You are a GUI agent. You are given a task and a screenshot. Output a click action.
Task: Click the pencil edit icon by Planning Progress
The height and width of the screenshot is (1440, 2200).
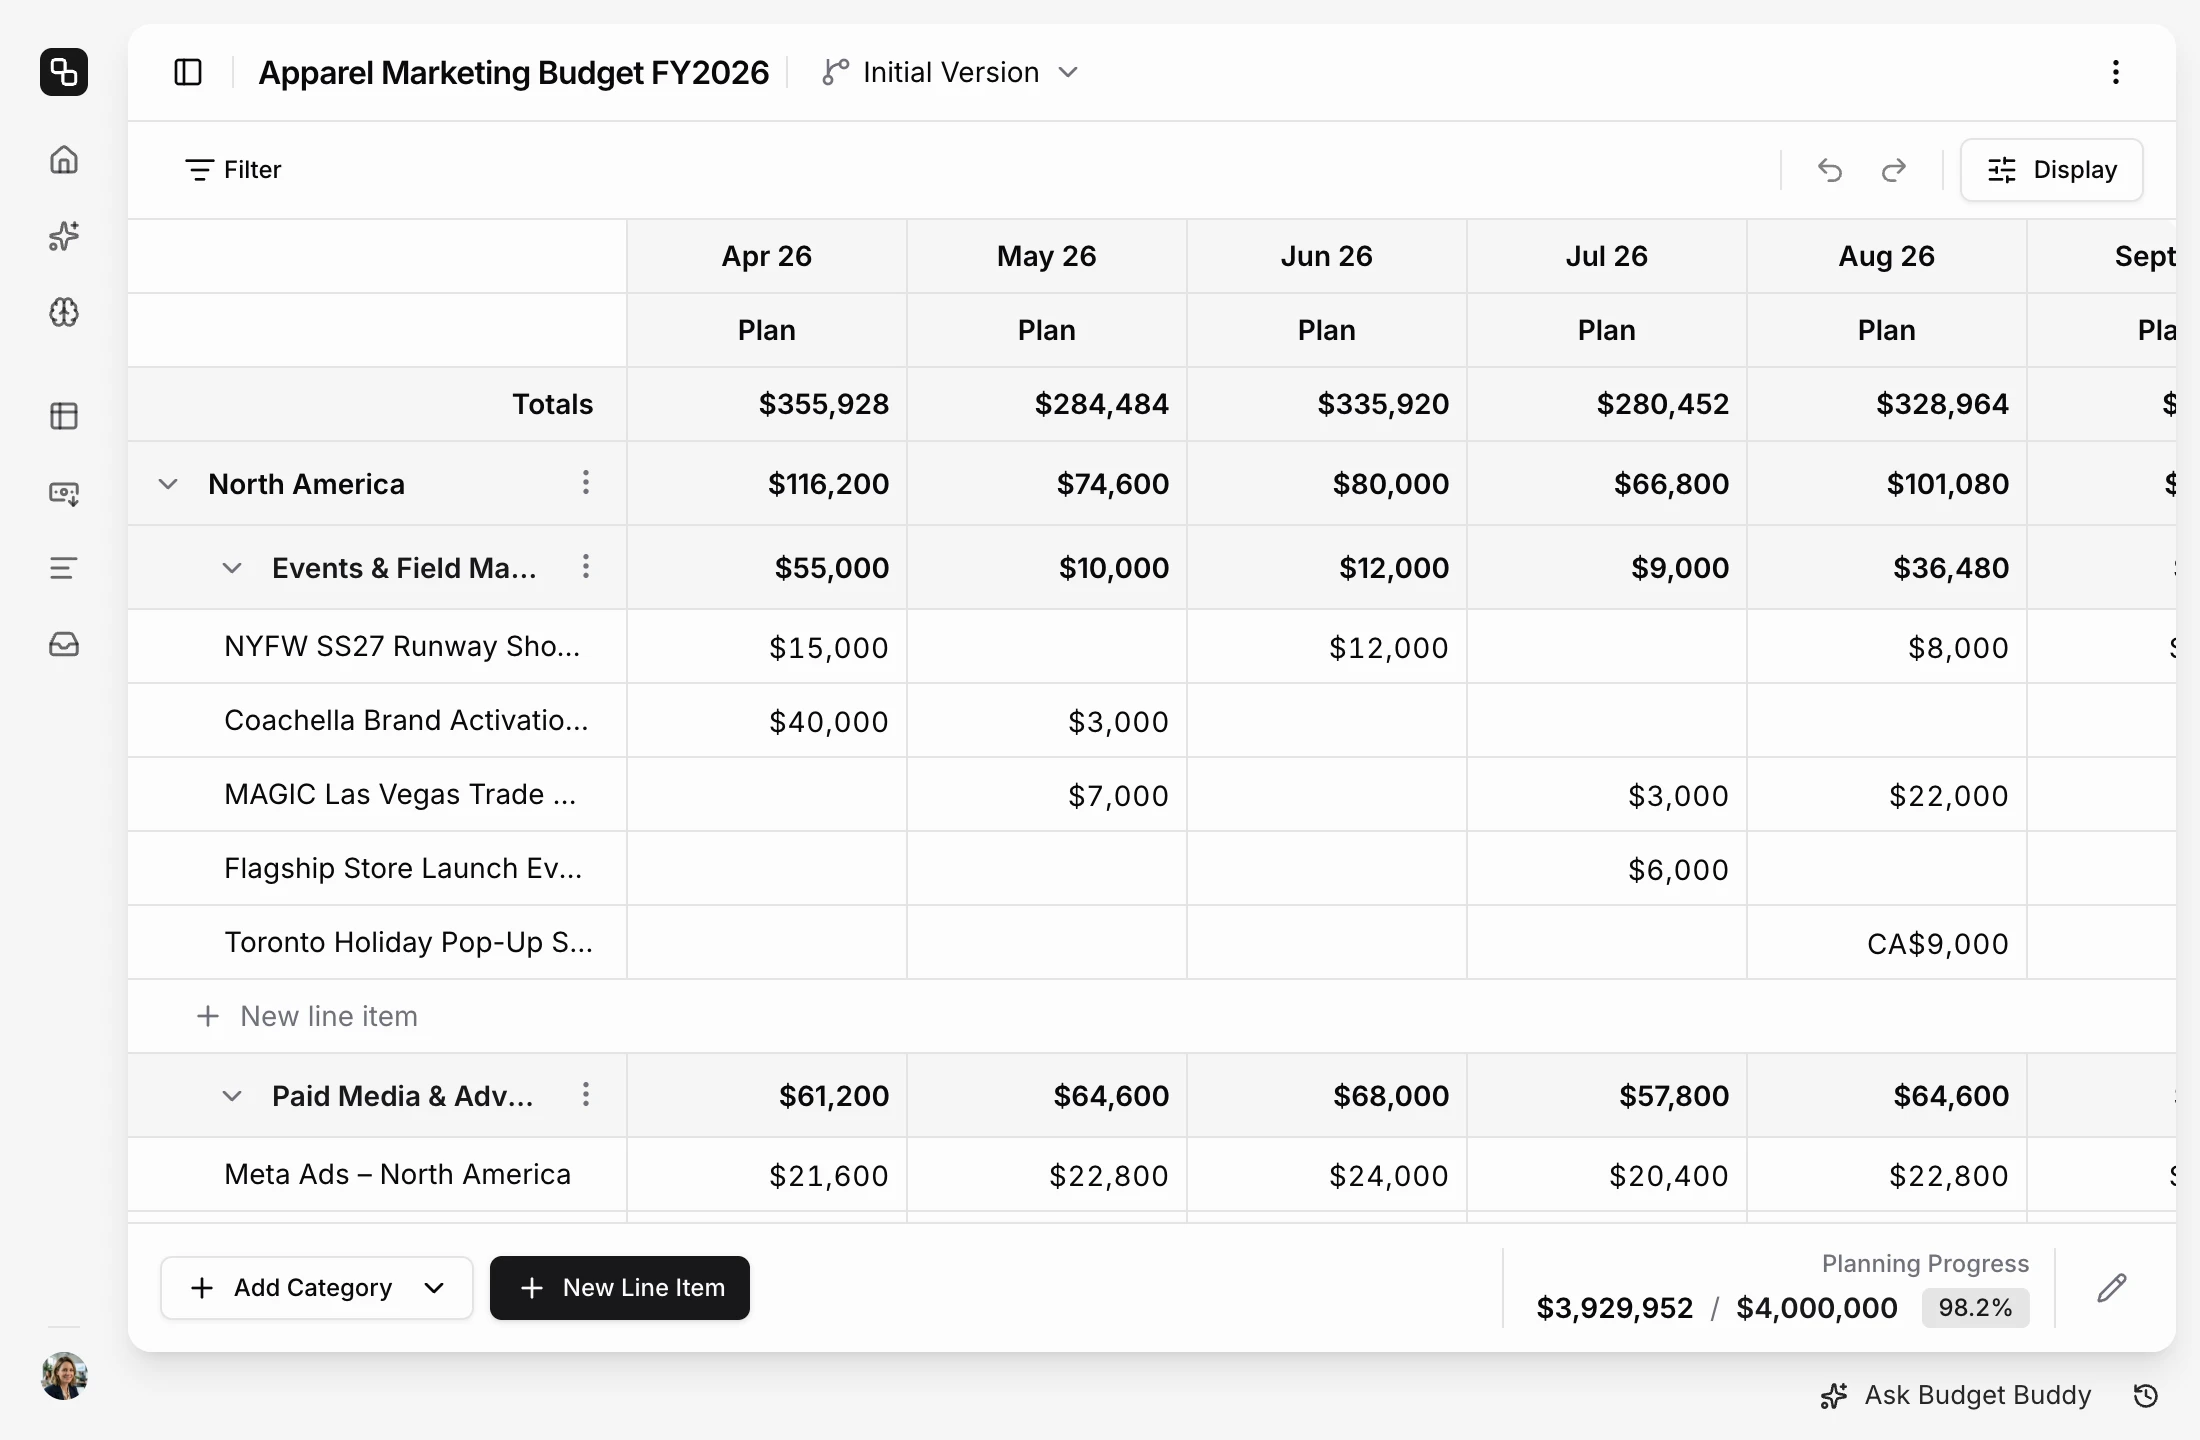(2112, 1288)
